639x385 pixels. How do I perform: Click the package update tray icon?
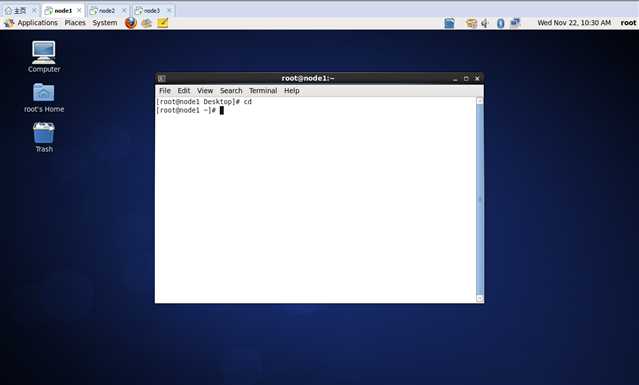(x=471, y=23)
